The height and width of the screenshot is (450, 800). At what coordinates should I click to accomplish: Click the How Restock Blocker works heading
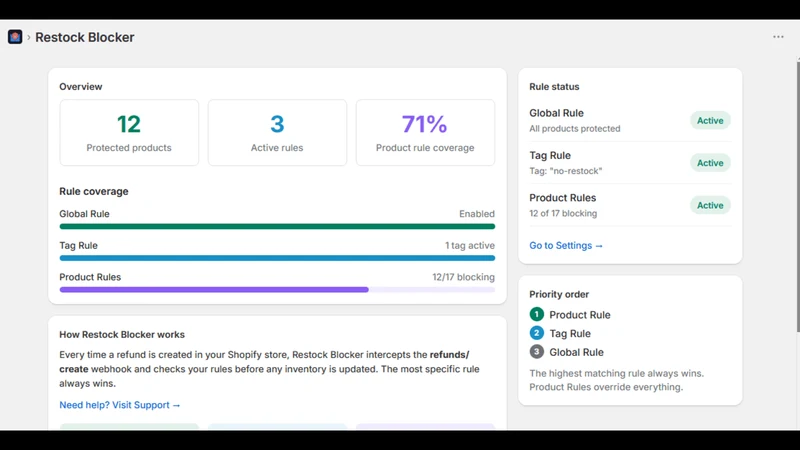pyautogui.click(x=122, y=335)
